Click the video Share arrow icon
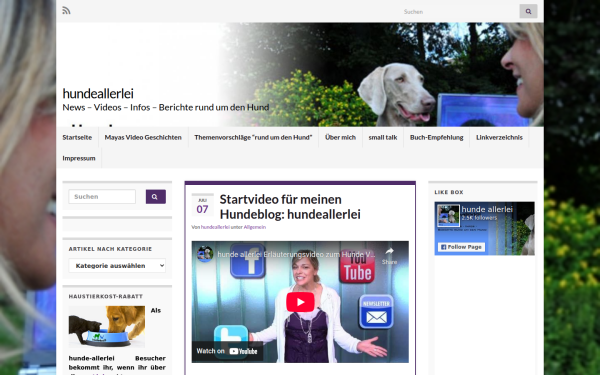Screen dimensions: 600x375 (389, 251)
